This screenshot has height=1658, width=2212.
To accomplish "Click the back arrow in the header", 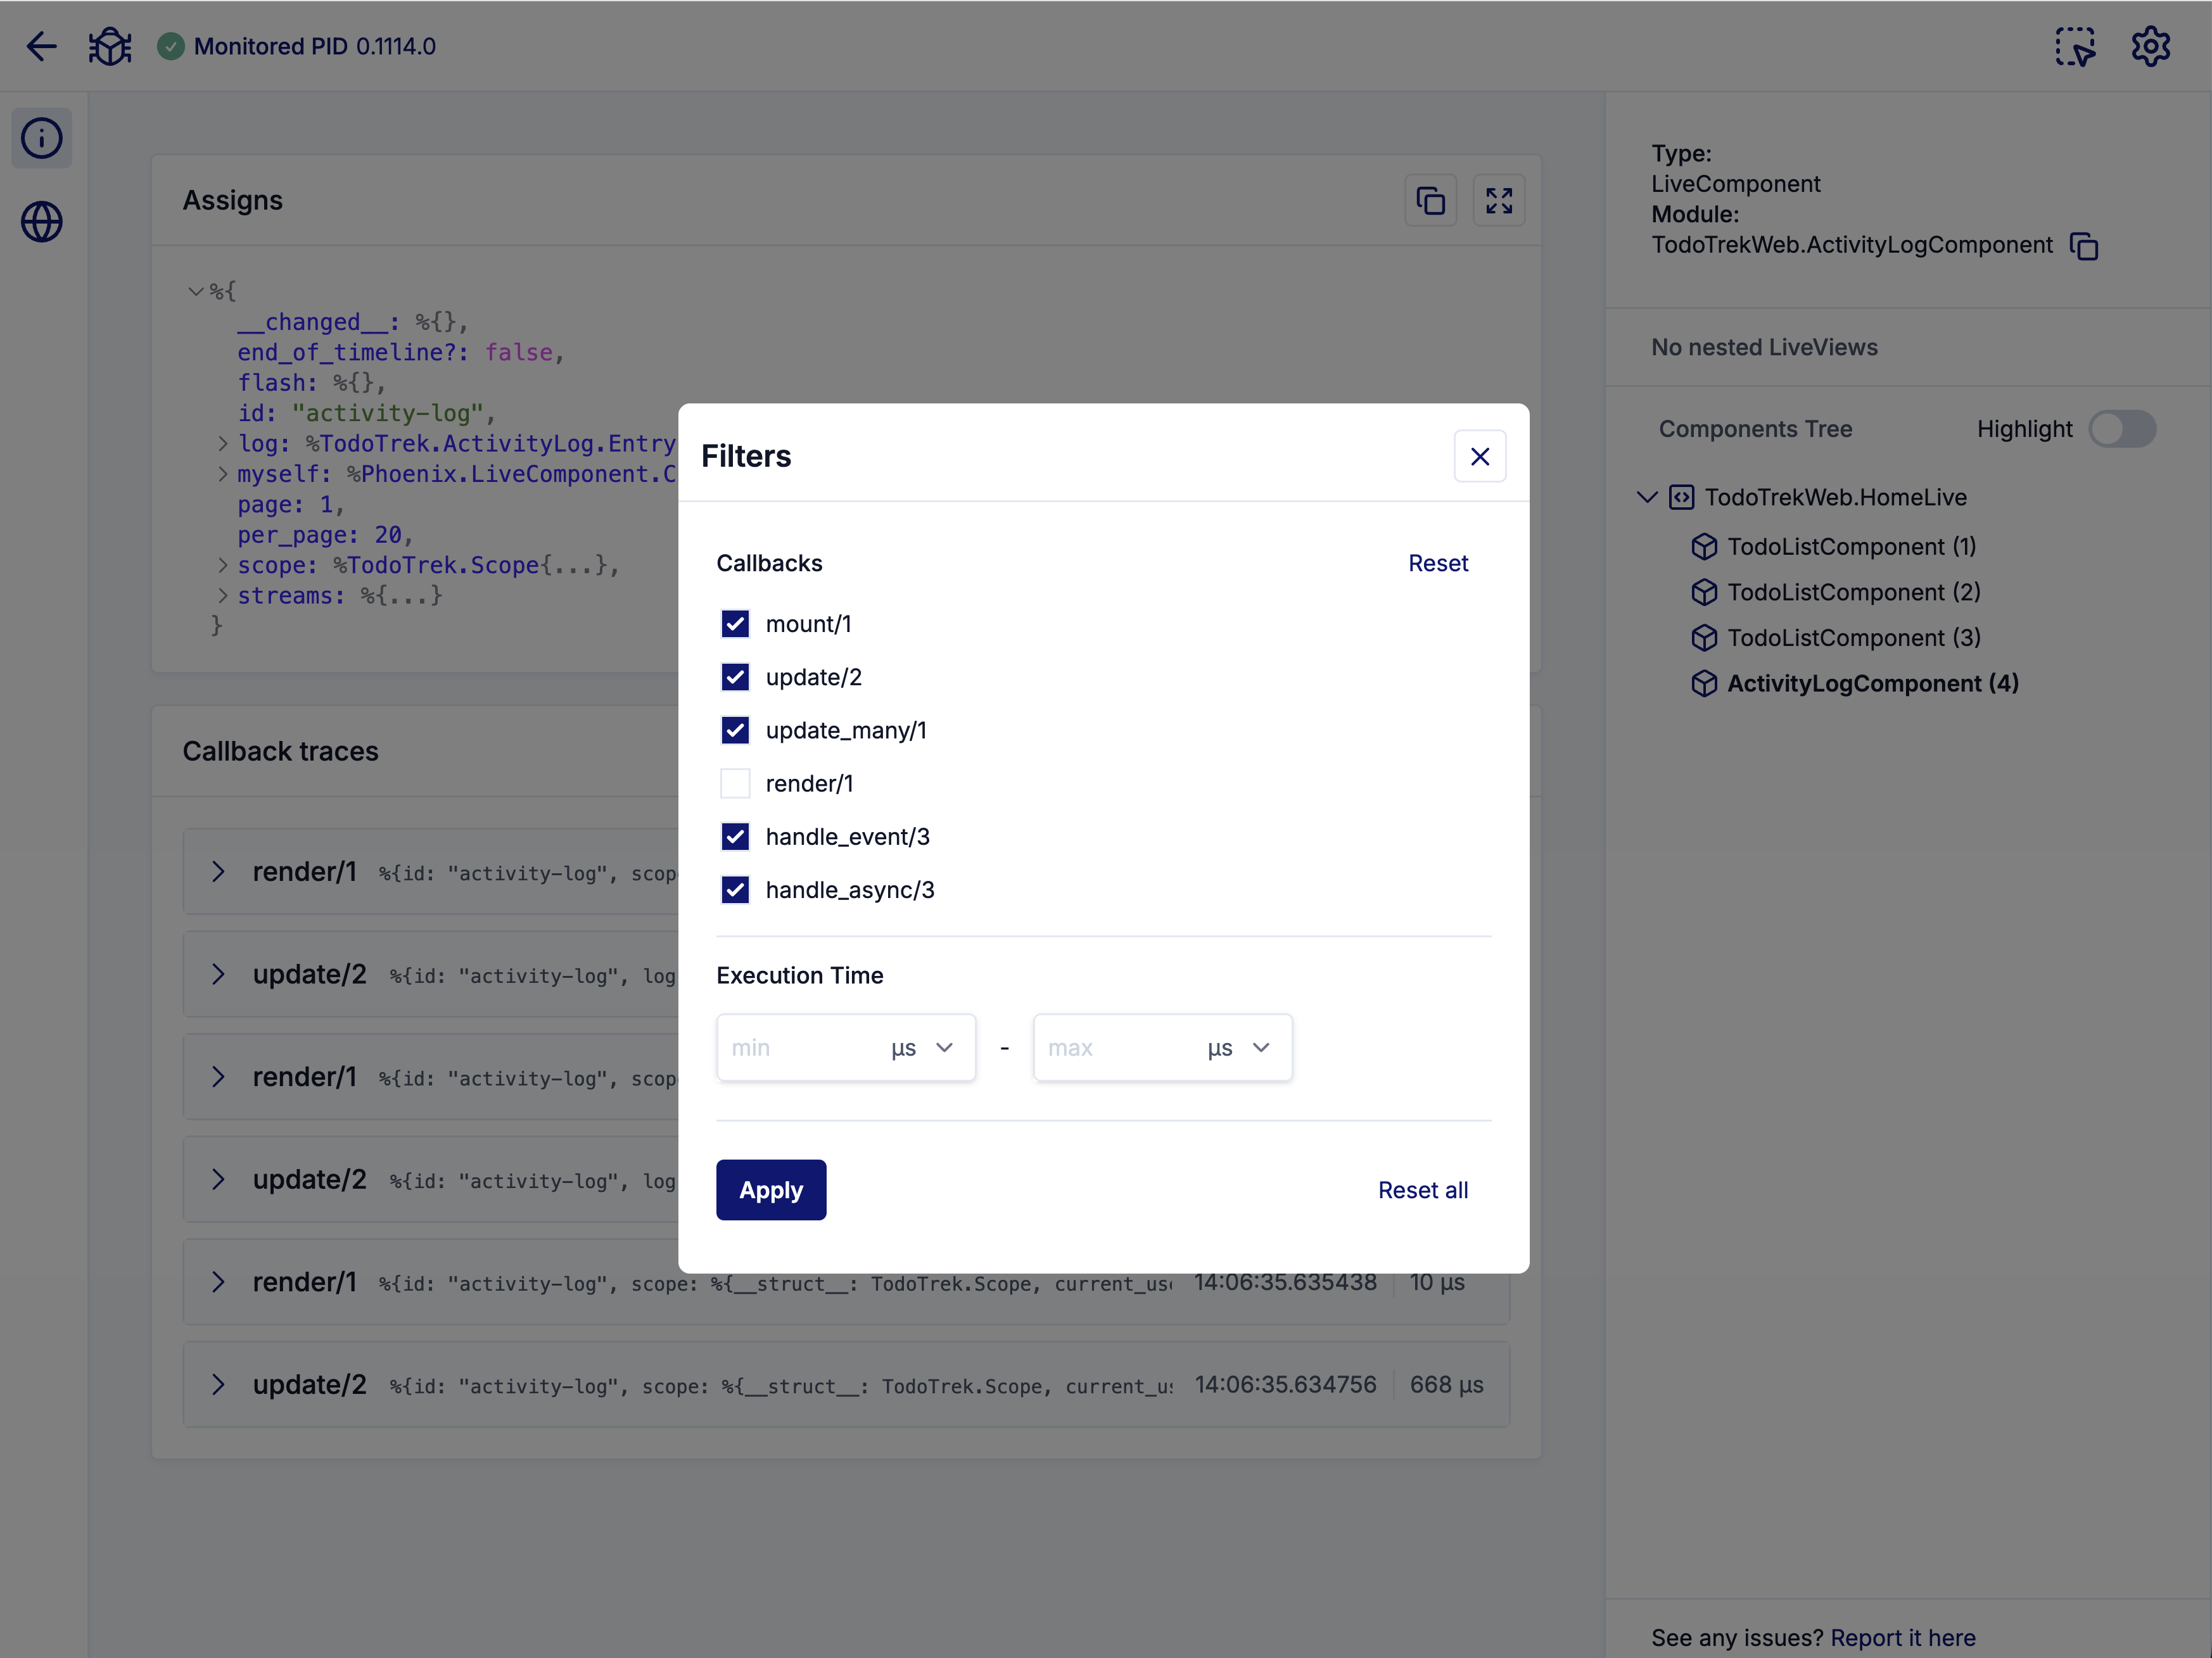I will pyautogui.click(x=41, y=46).
